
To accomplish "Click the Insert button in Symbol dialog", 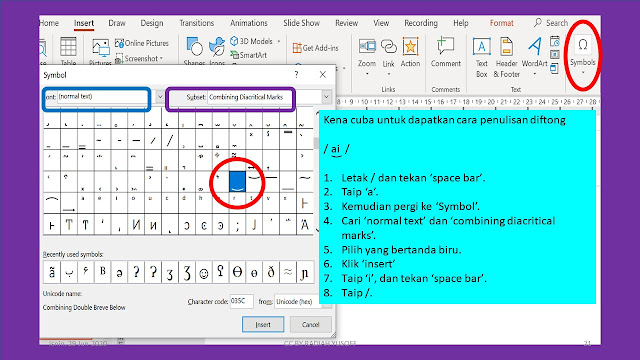I will click(263, 324).
